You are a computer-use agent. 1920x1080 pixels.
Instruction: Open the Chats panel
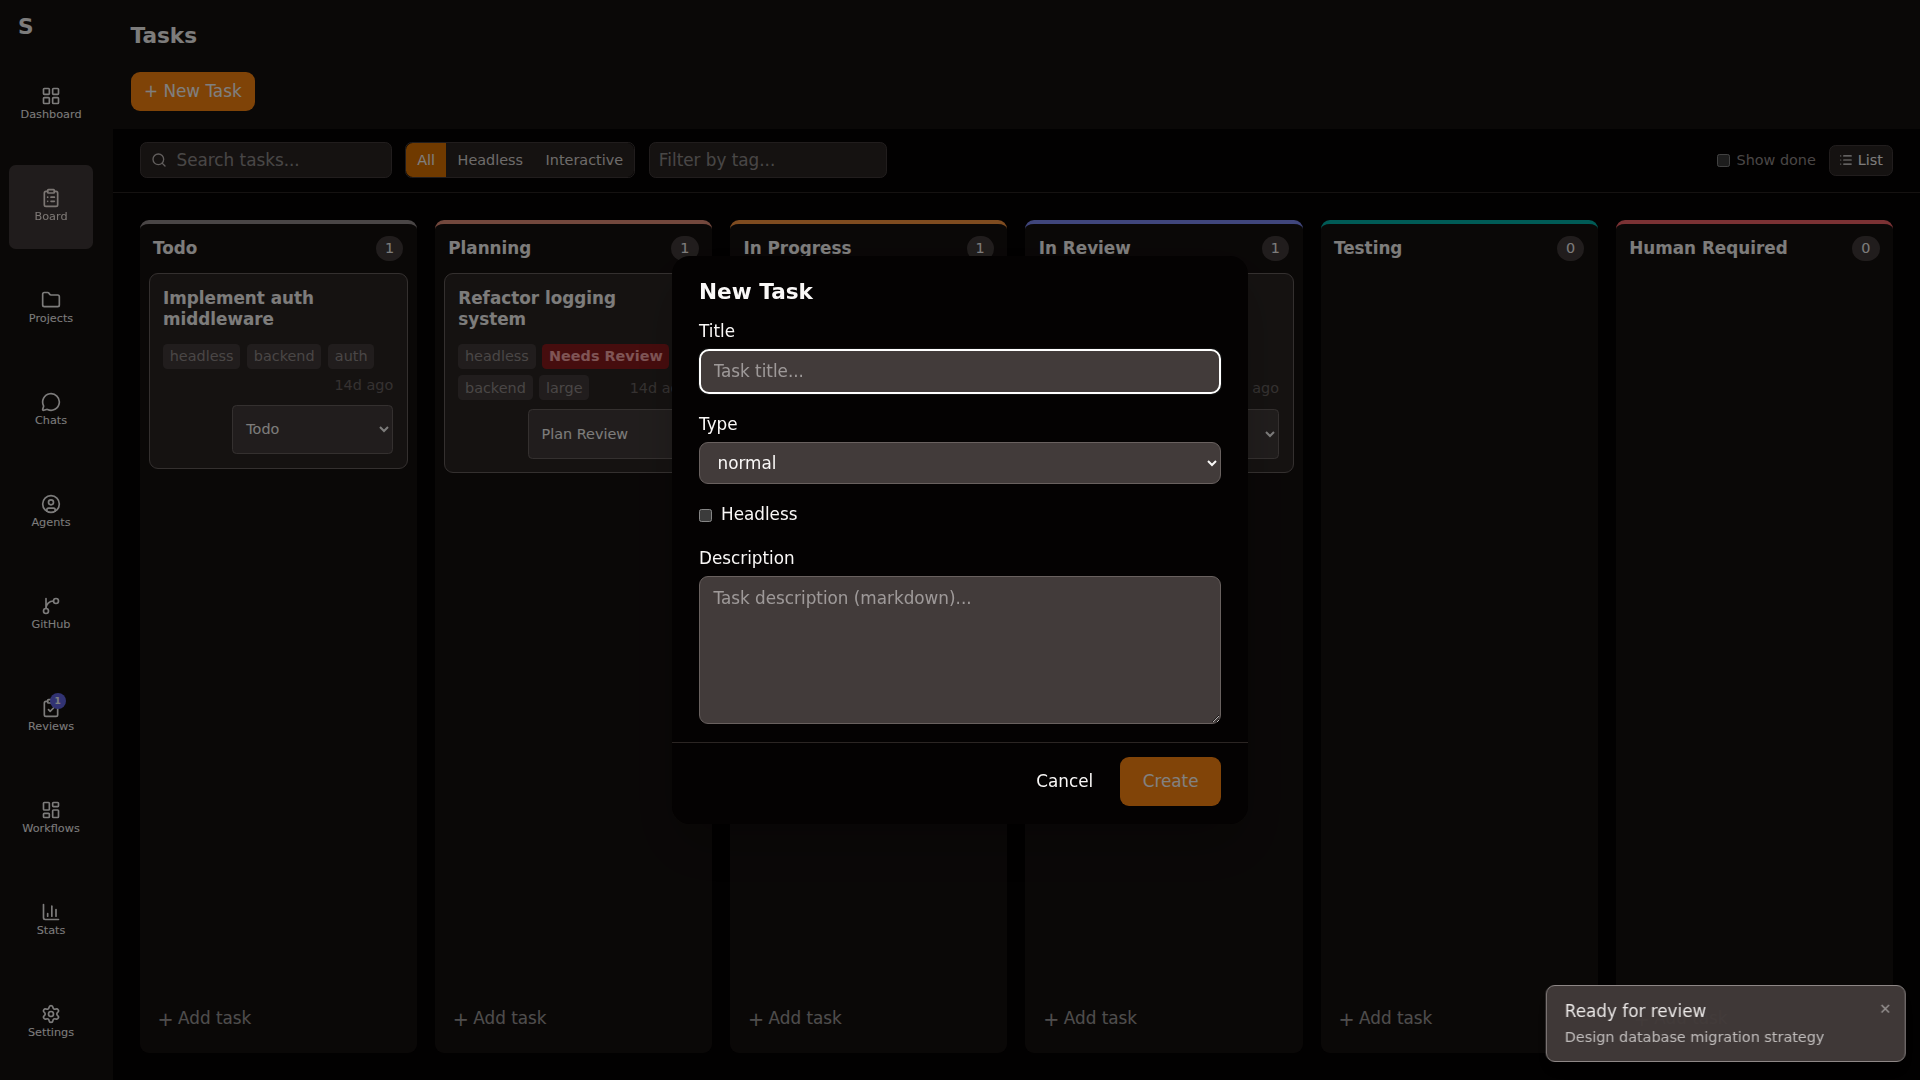pyautogui.click(x=50, y=409)
